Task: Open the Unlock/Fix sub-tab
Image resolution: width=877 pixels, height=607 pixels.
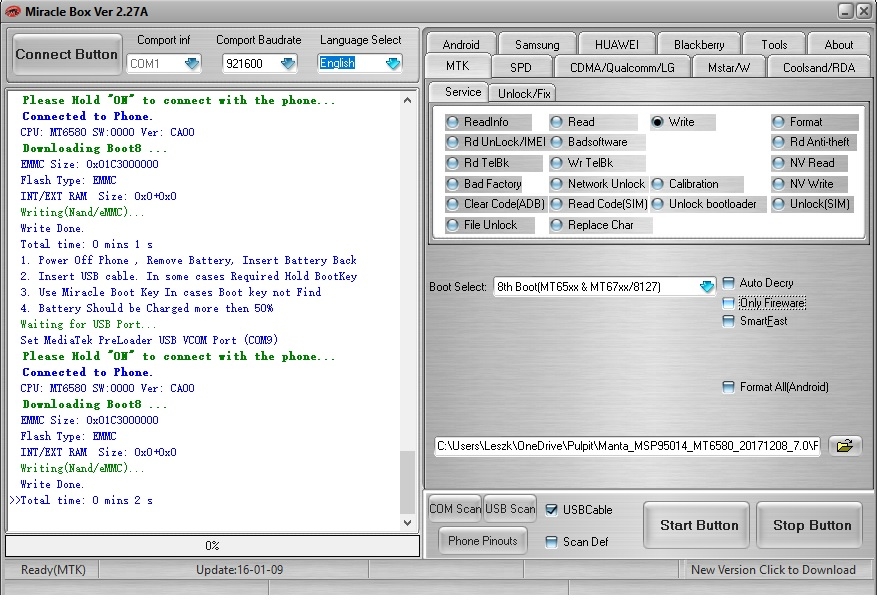Action: click(524, 93)
